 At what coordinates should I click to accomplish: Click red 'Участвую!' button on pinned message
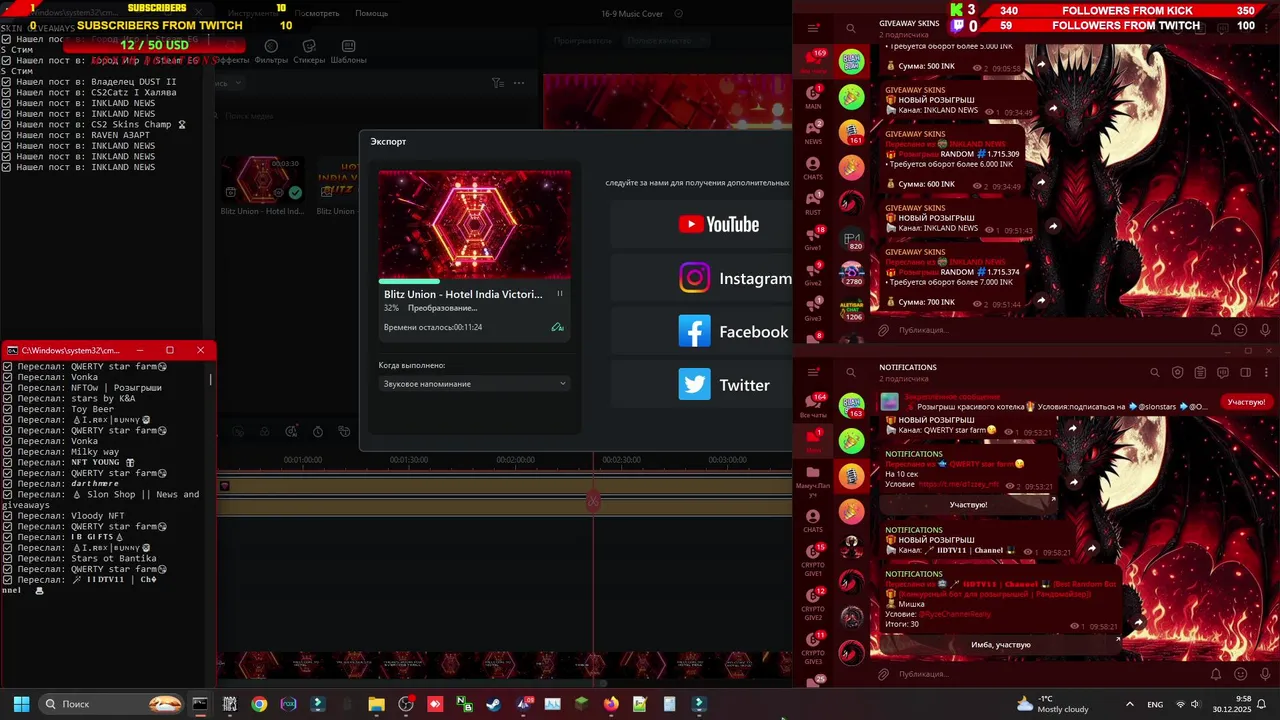pyautogui.click(x=1245, y=402)
